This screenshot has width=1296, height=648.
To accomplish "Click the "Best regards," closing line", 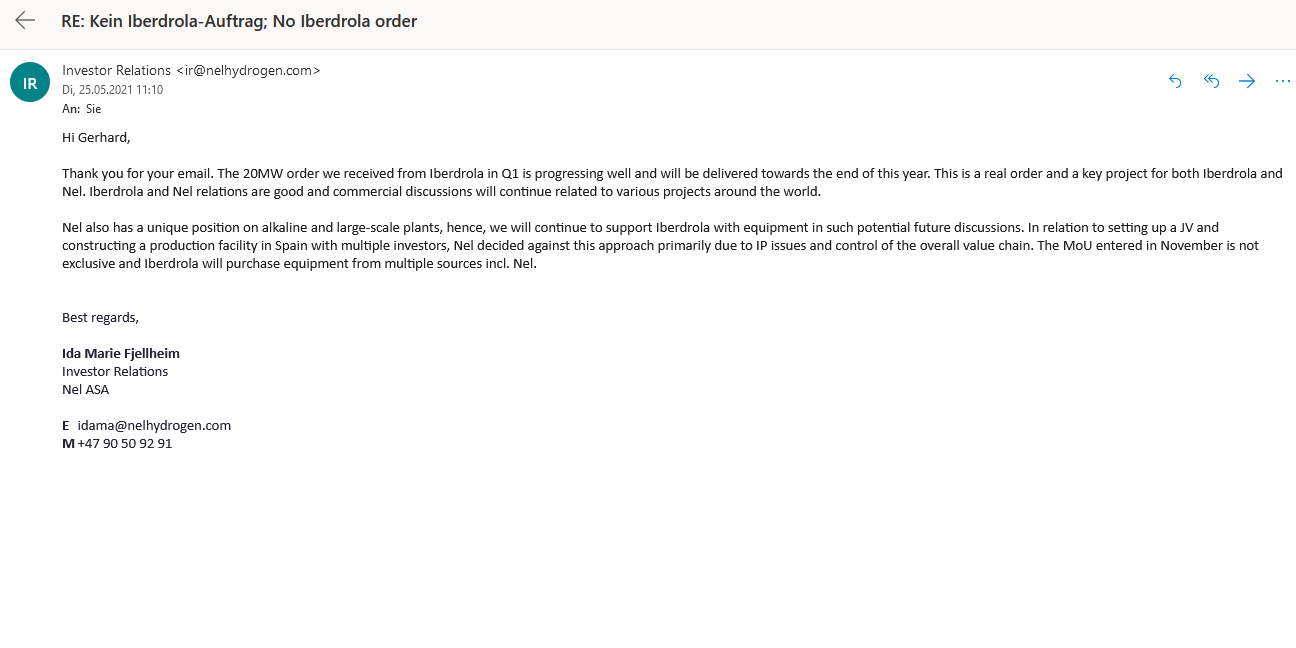I will point(100,317).
